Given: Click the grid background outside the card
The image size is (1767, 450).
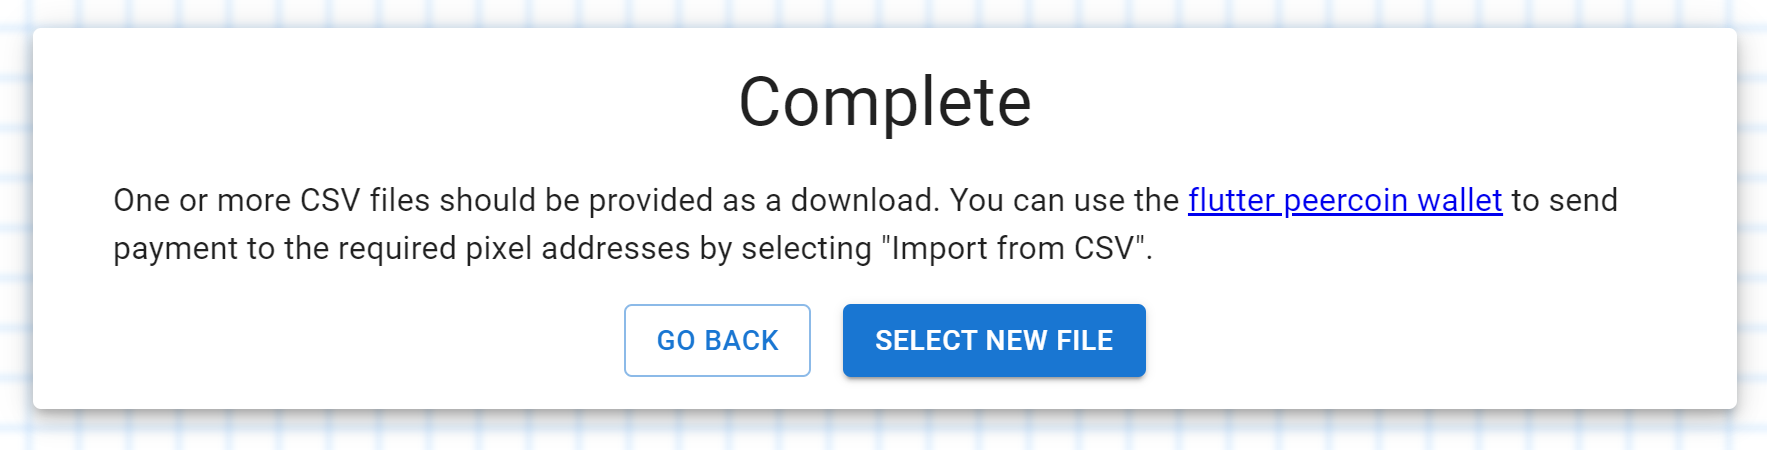Looking at the screenshot, I should (x=885, y=432).
